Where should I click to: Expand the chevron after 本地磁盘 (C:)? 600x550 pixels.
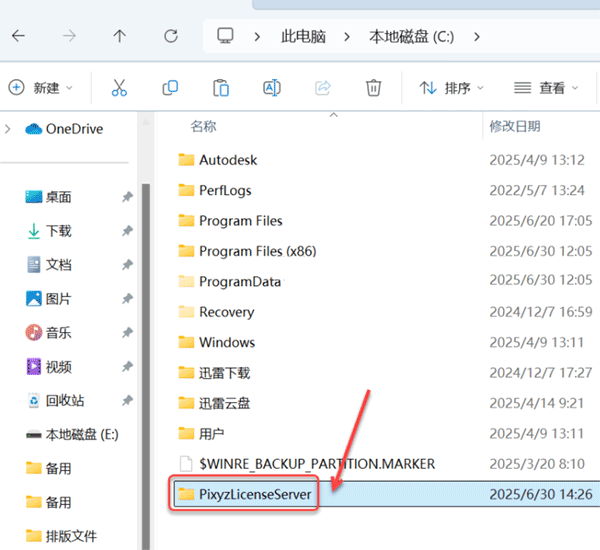[476, 37]
